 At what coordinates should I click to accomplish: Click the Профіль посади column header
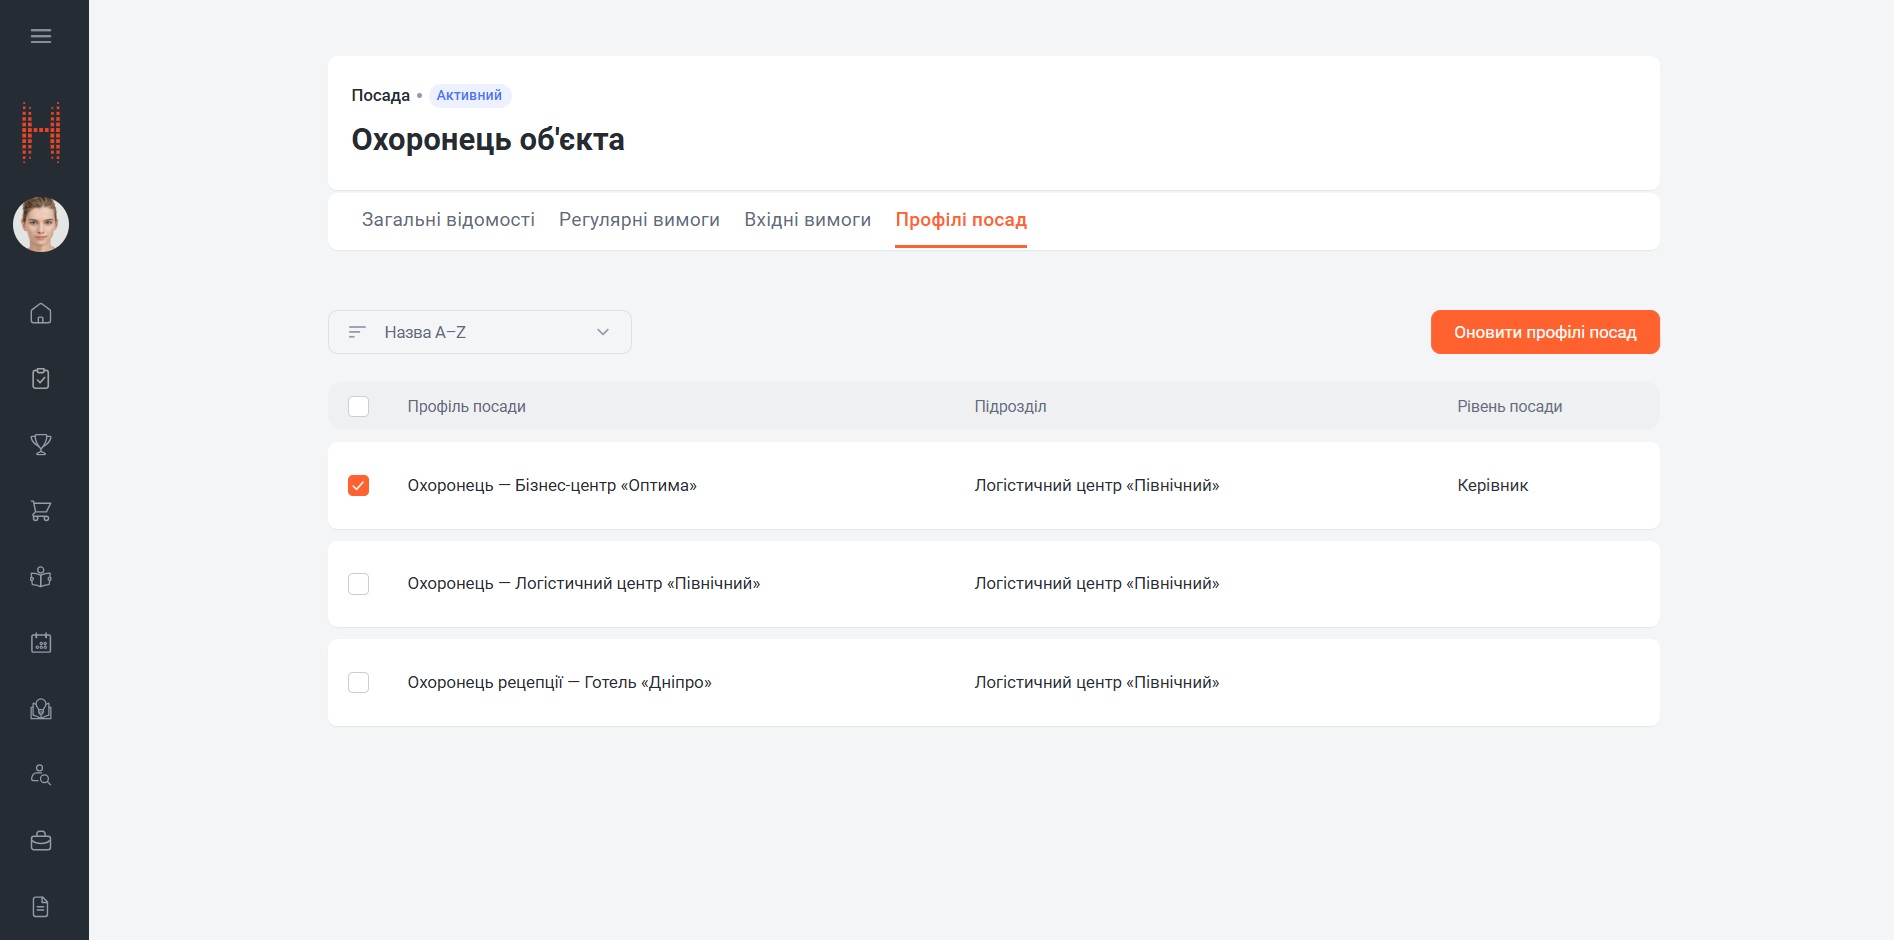coord(466,406)
